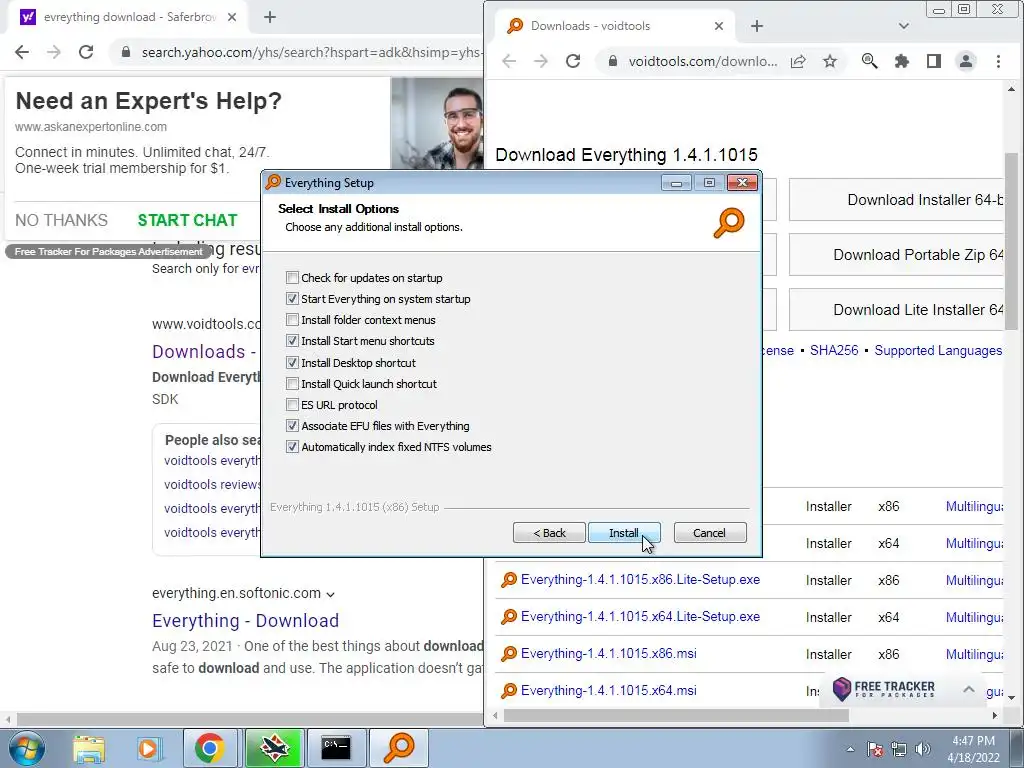The height and width of the screenshot is (768, 1024).
Task: Open Chrome three-dot menu
Action: point(998,61)
